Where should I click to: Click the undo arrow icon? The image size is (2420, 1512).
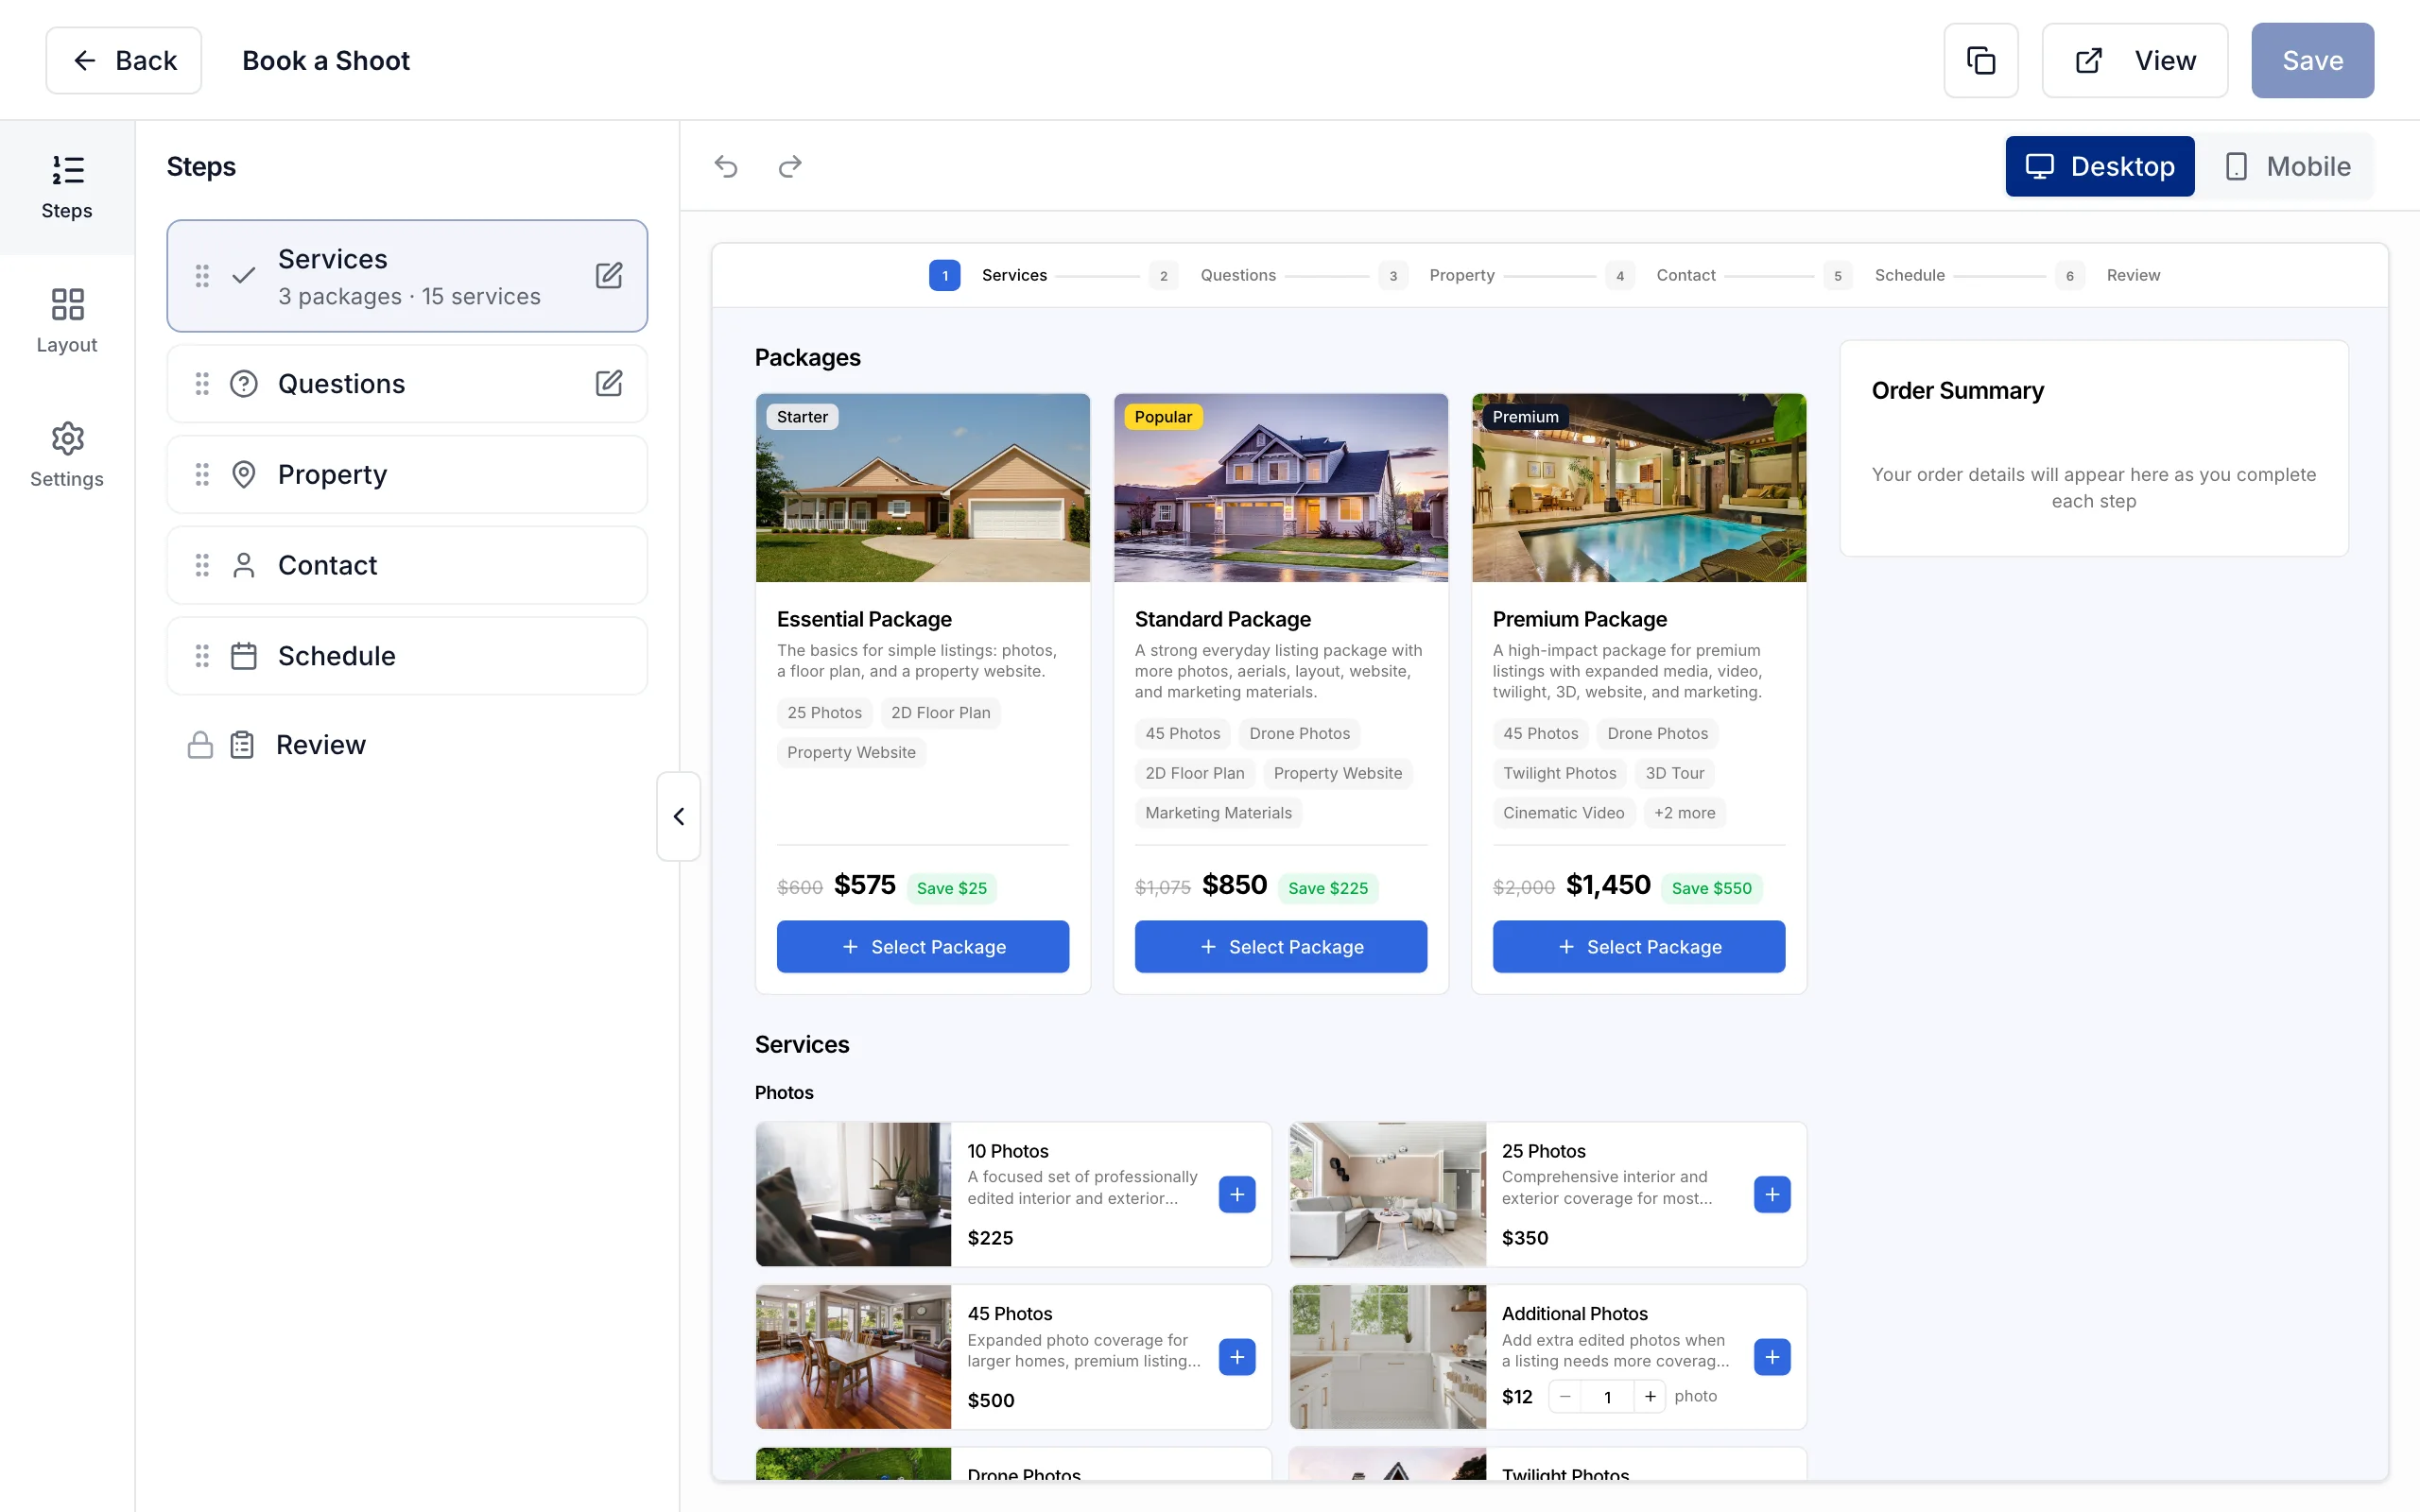click(726, 166)
